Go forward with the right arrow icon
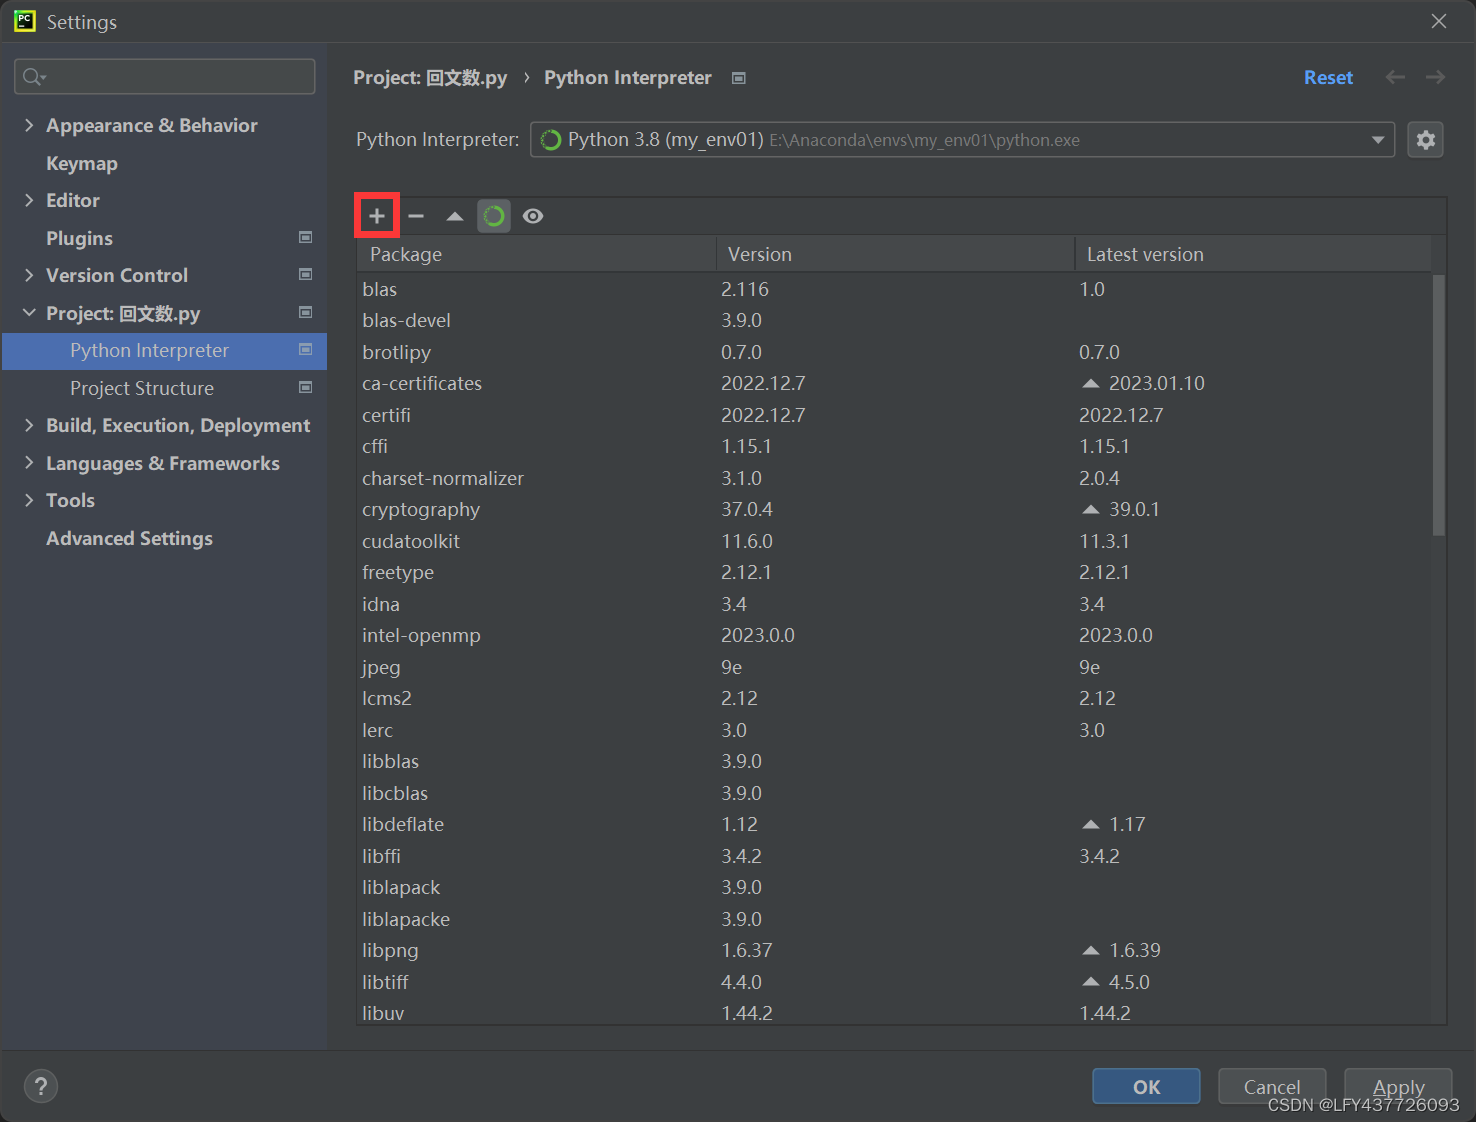 [1435, 77]
